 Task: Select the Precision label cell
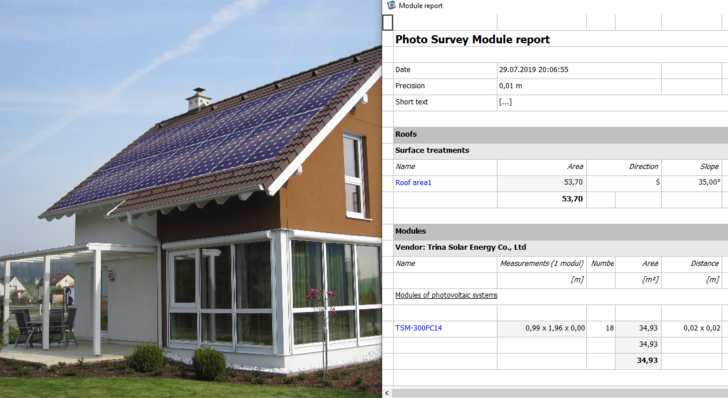[445, 86]
